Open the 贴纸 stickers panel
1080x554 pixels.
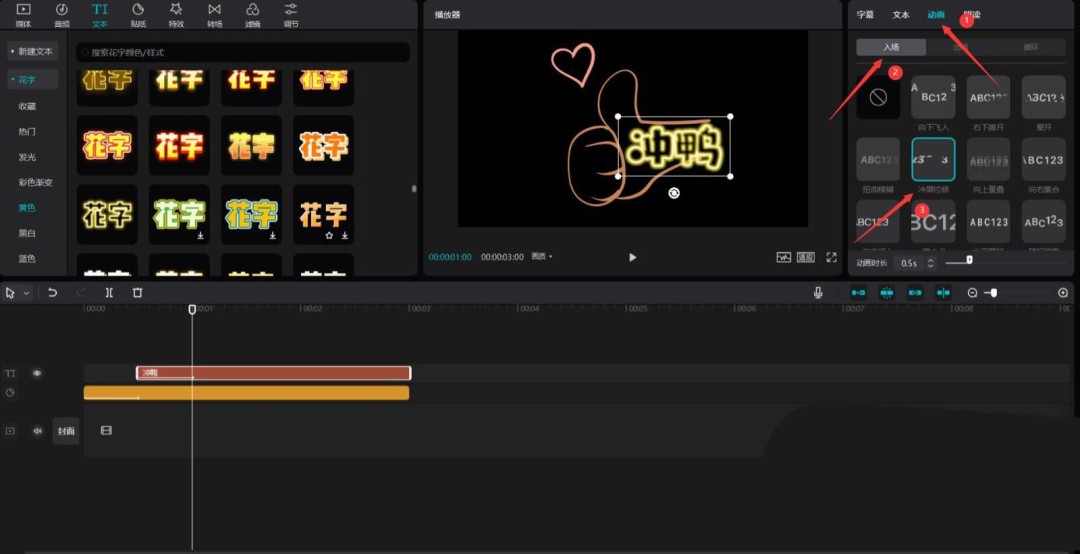138,14
